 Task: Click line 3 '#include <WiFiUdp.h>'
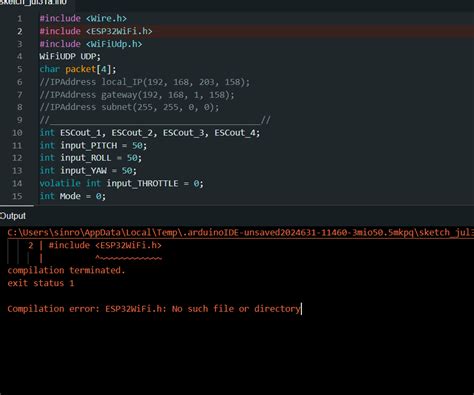91,44
